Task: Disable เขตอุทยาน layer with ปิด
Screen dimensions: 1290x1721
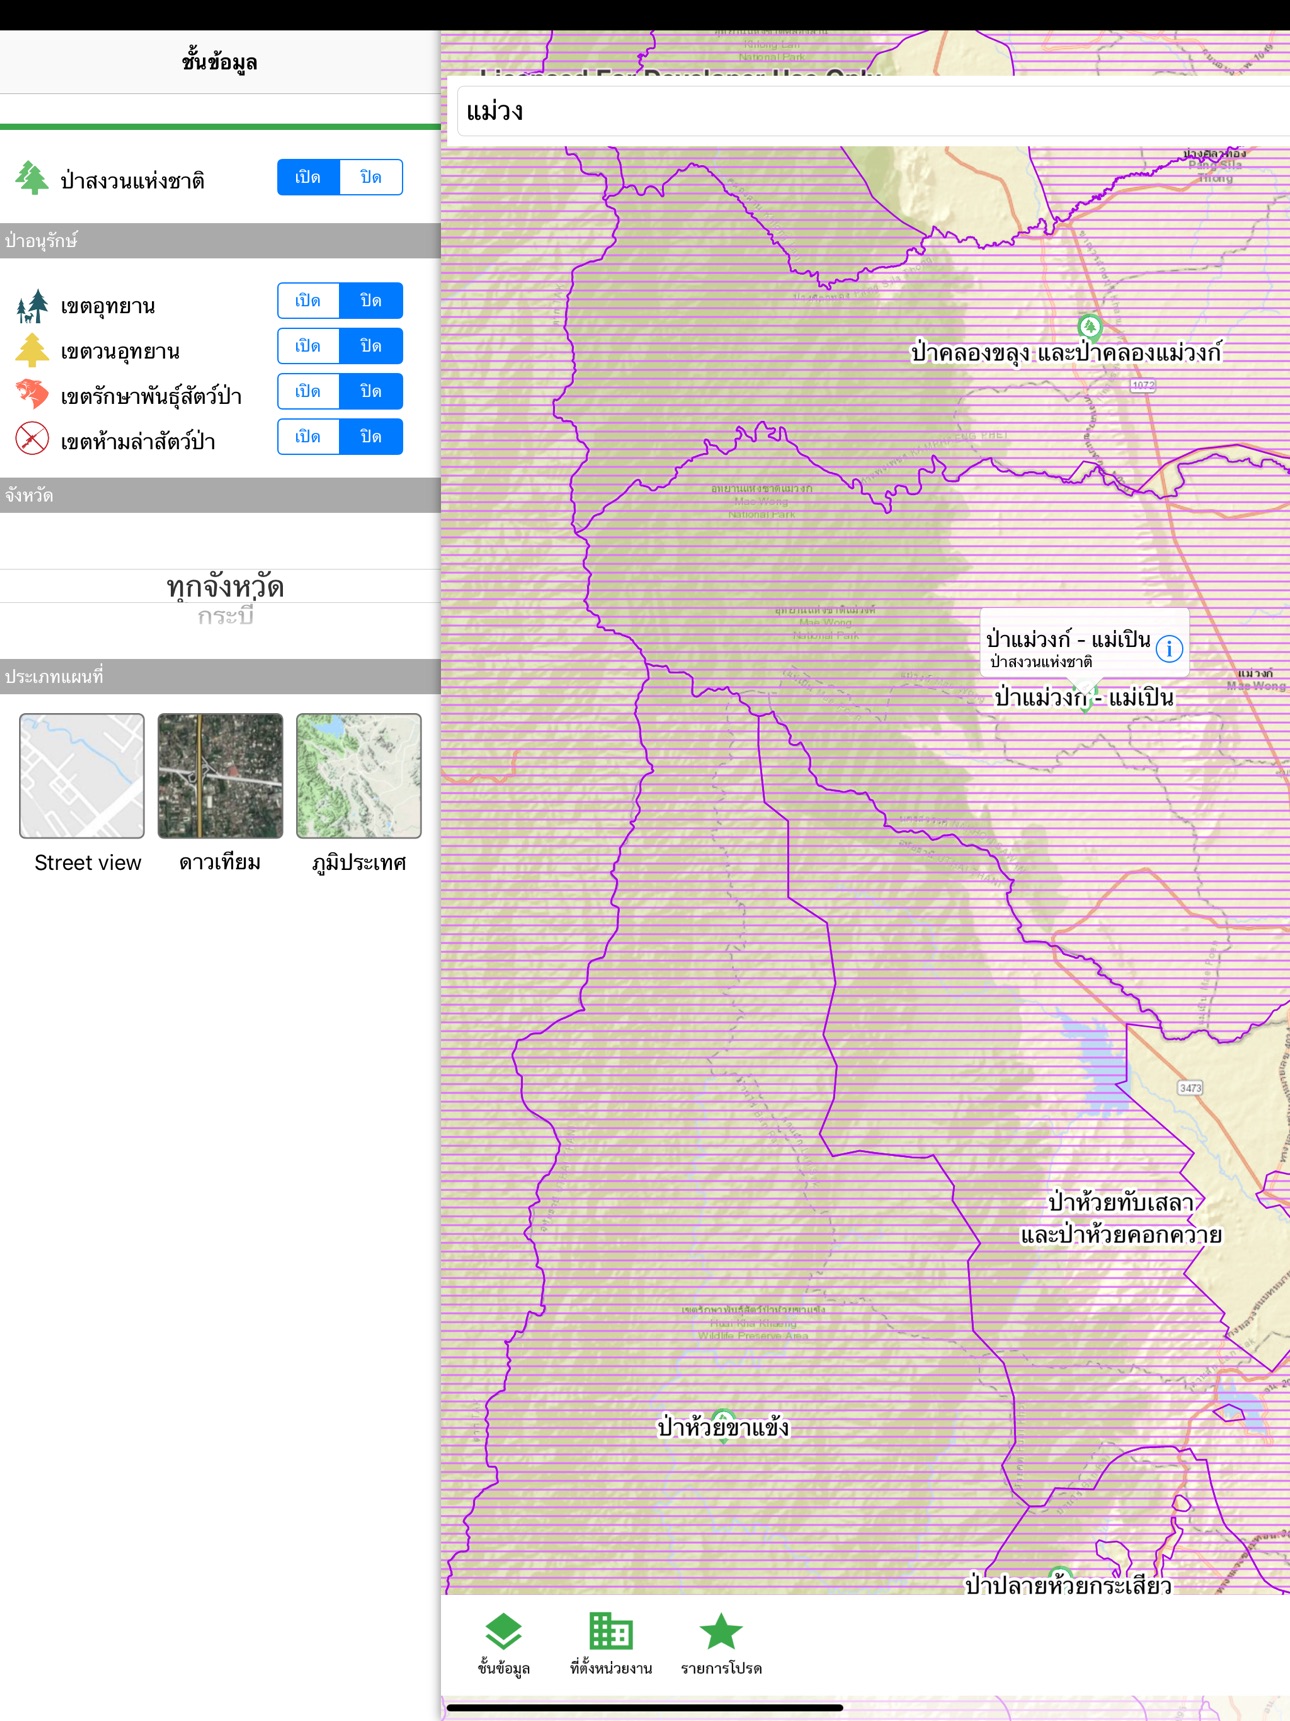Action: pyautogui.click(x=371, y=300)
